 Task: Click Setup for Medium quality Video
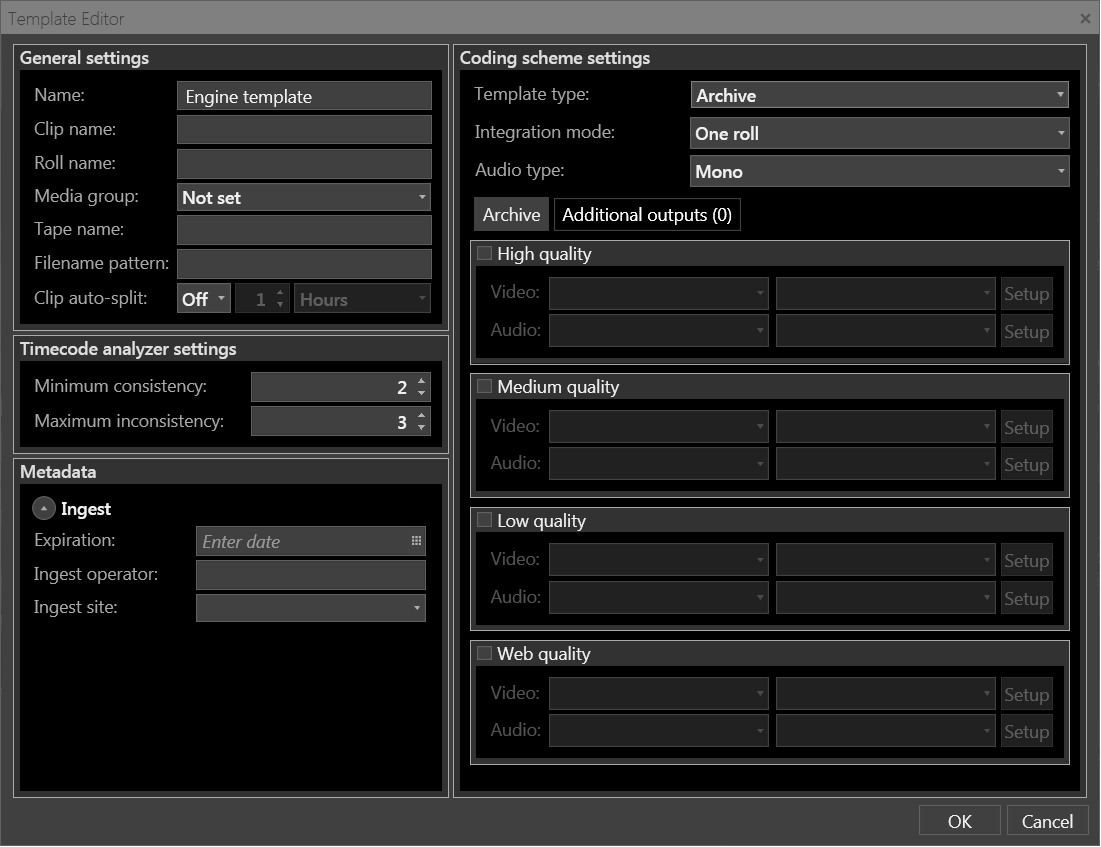tap(1026, 427)
